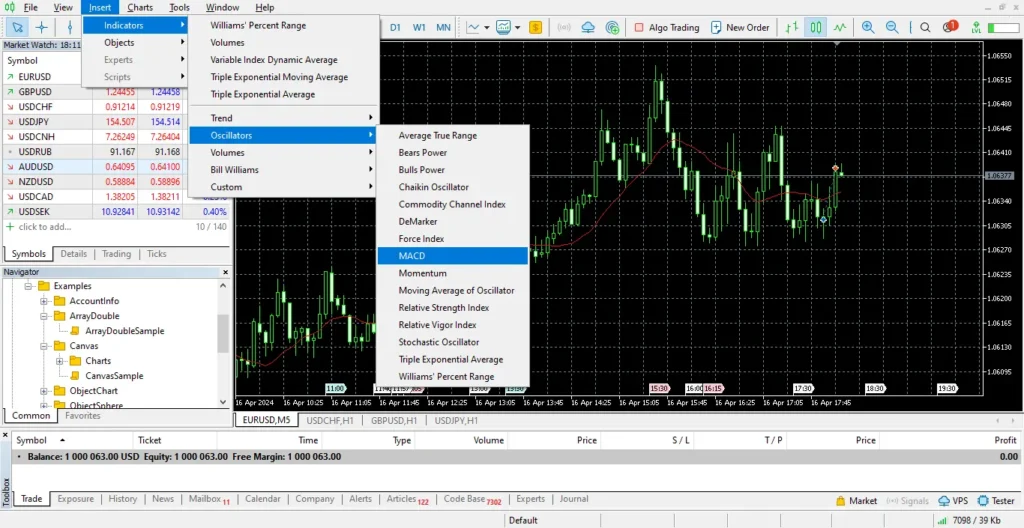The width and height of the screenshot is (1024, 528).
Task: Click the green LVL level icon
Action: pos(976,27)
